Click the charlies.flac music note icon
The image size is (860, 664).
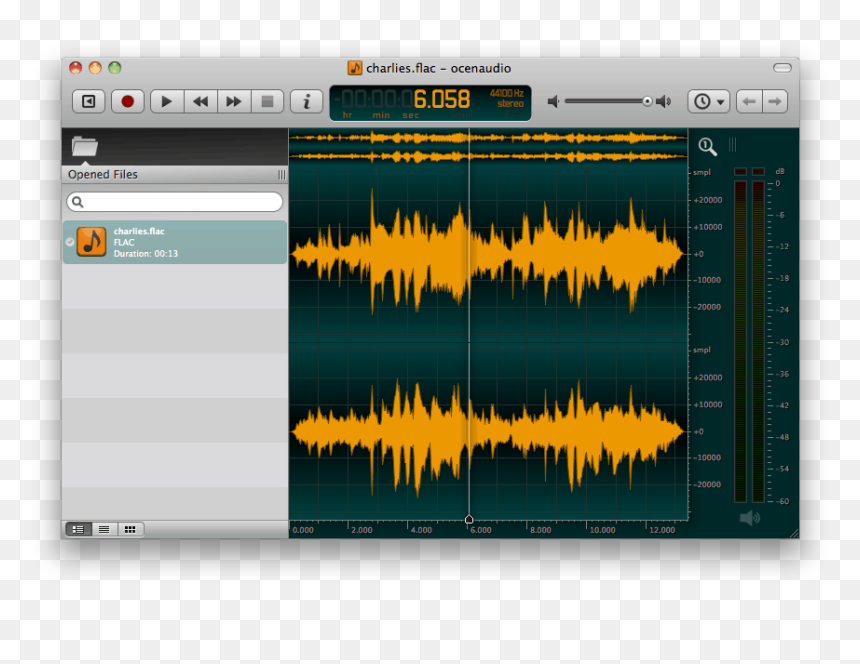coord(91,242)
